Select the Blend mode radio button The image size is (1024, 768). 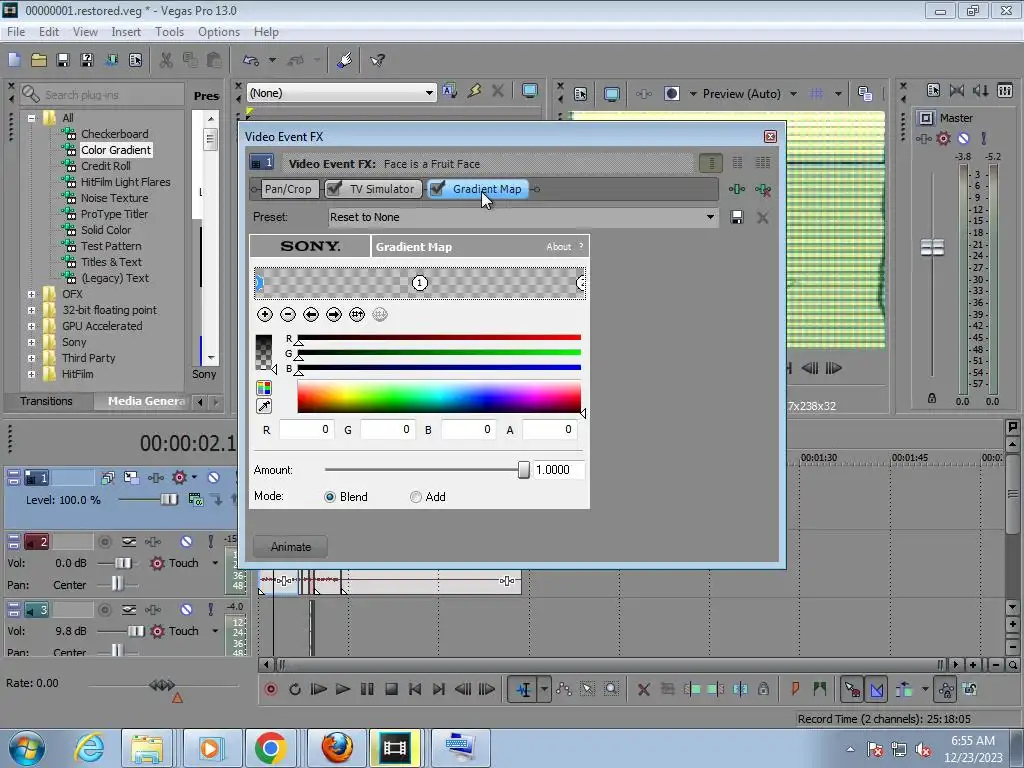point(330,497)
